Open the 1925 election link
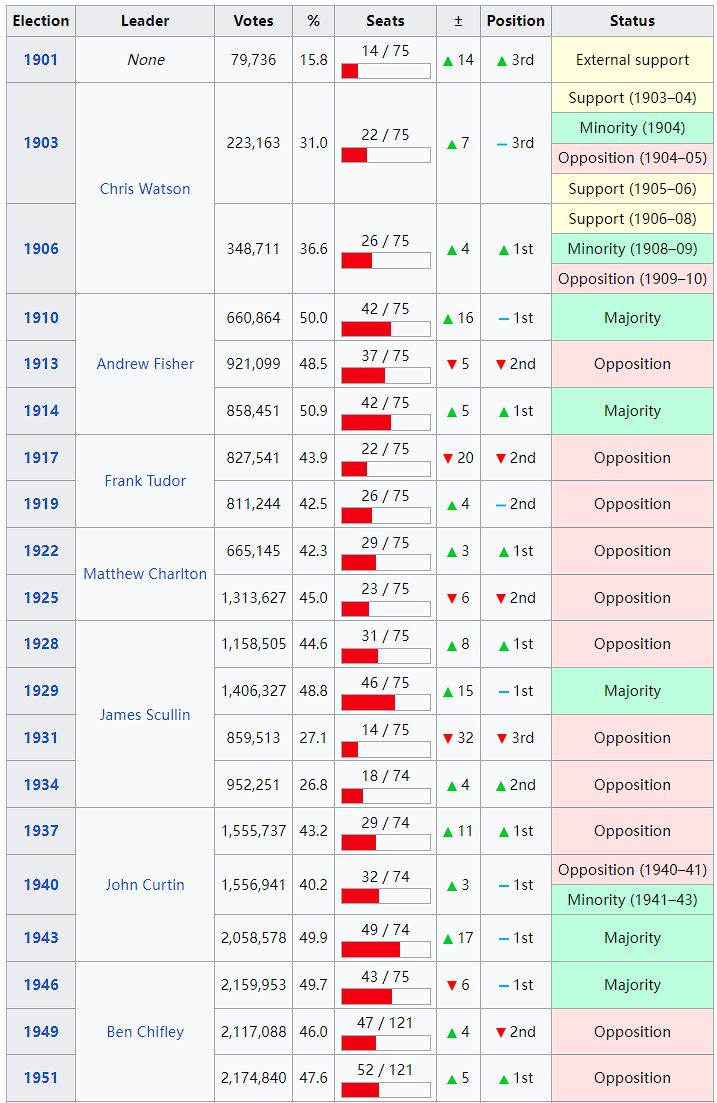This screenshot has width=717, height=1103. 41,598
